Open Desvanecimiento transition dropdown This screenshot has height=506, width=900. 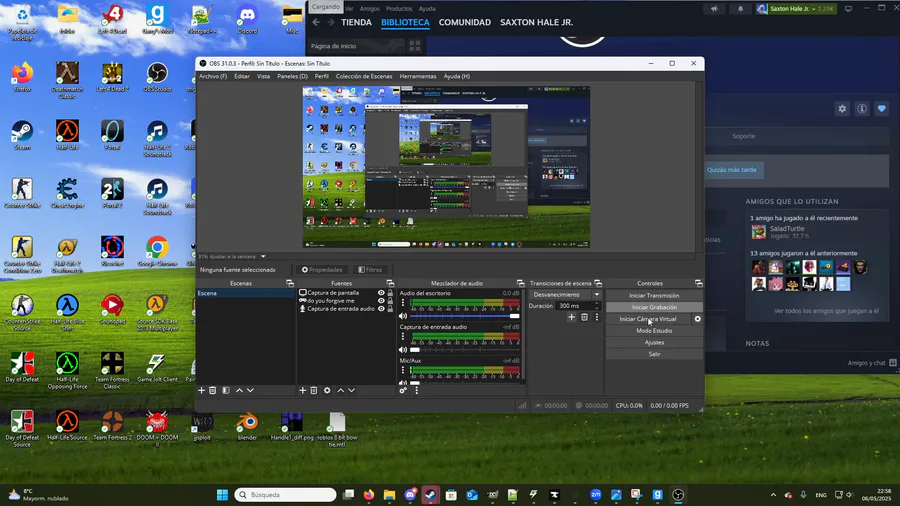pos(565,294)
